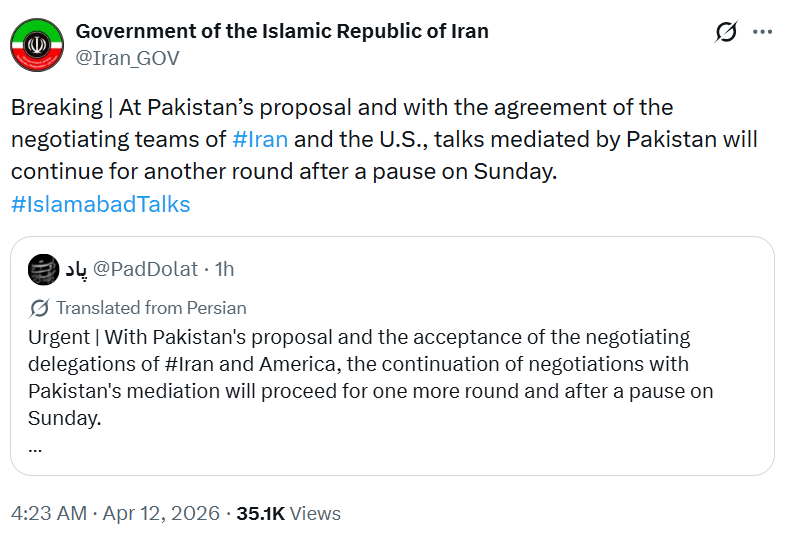
Task: Click the PadDolat avatar in quoted post
Action: click(x=44, y=269)
